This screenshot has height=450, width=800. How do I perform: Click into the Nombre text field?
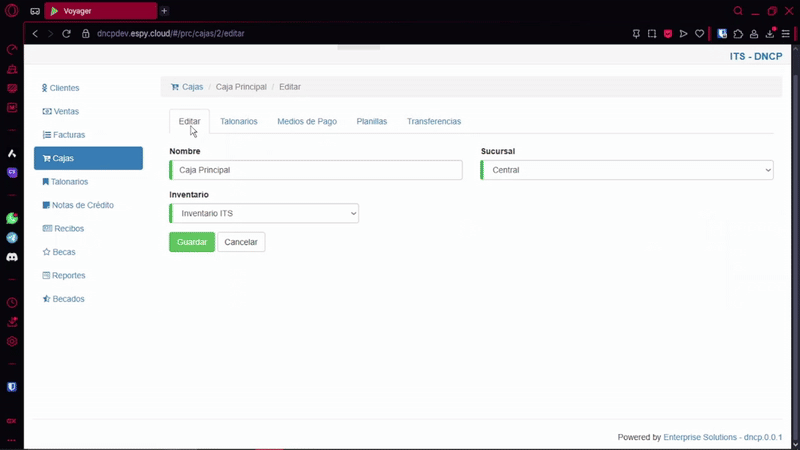pyautogui.click(x=316, y=171)
